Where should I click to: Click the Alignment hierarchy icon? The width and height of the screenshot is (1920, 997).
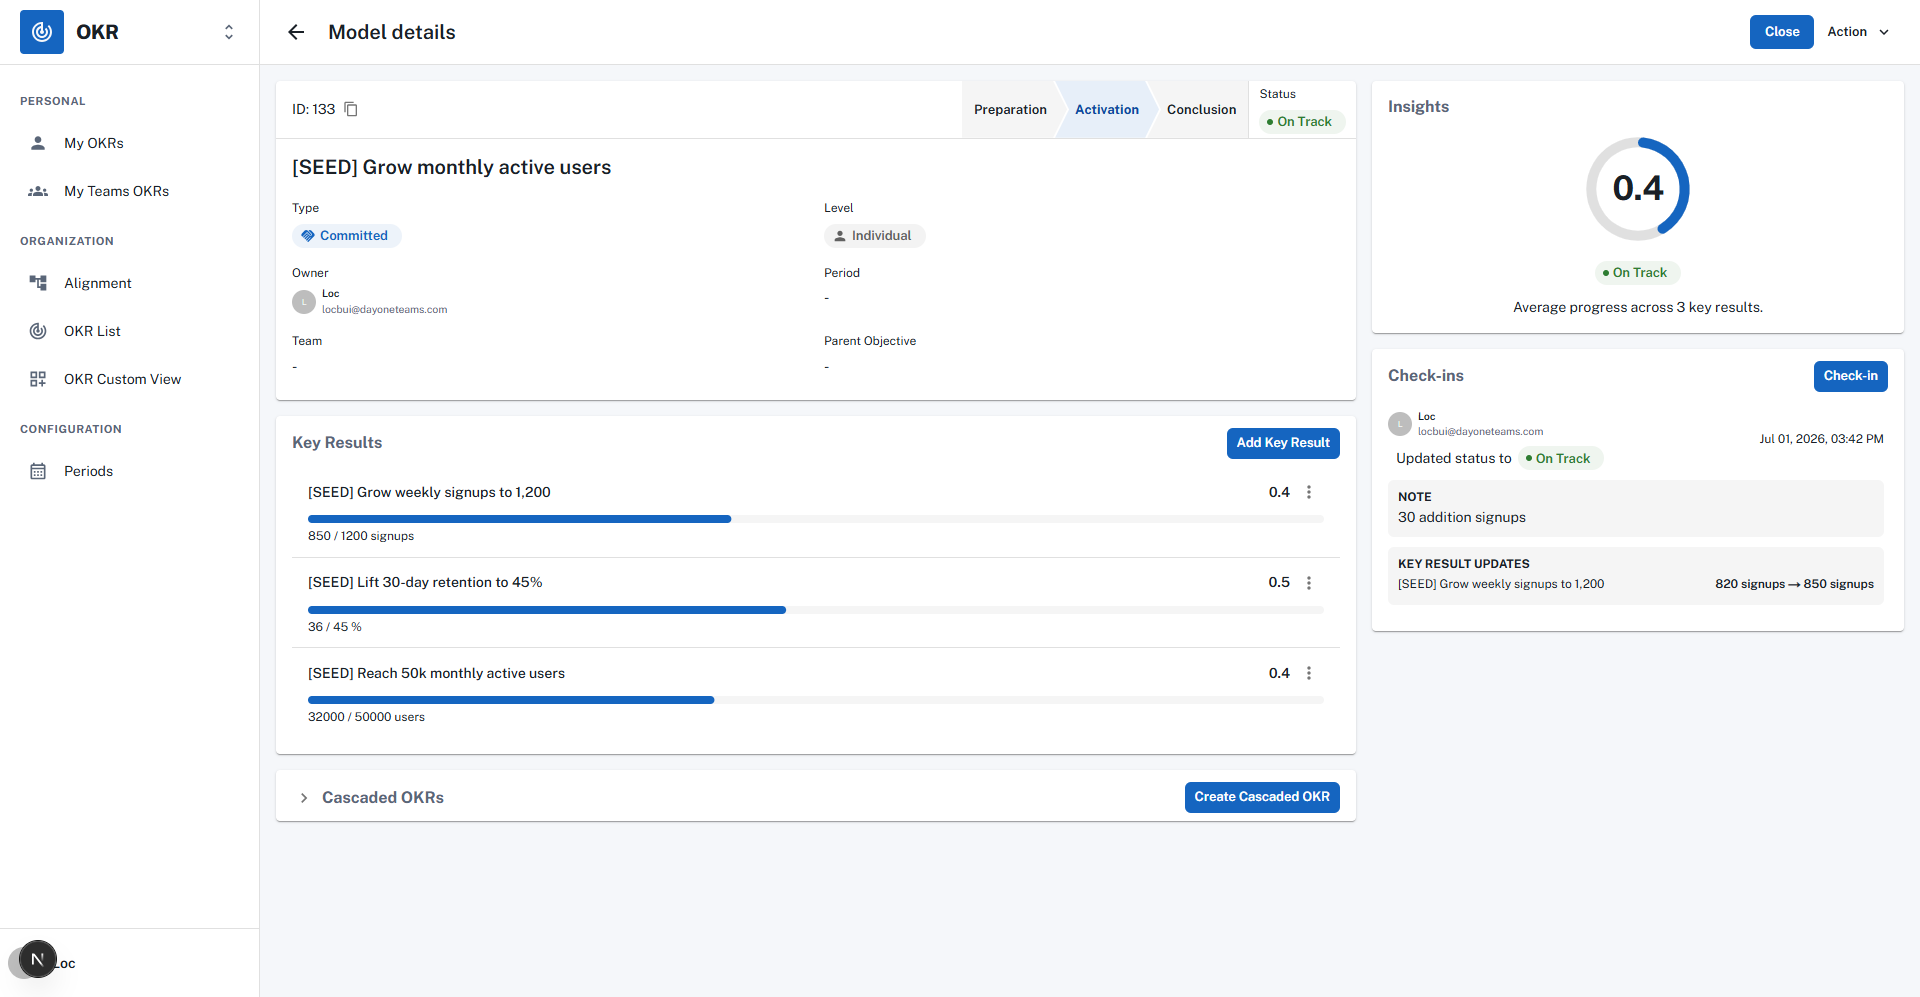[x=38, y=283]
